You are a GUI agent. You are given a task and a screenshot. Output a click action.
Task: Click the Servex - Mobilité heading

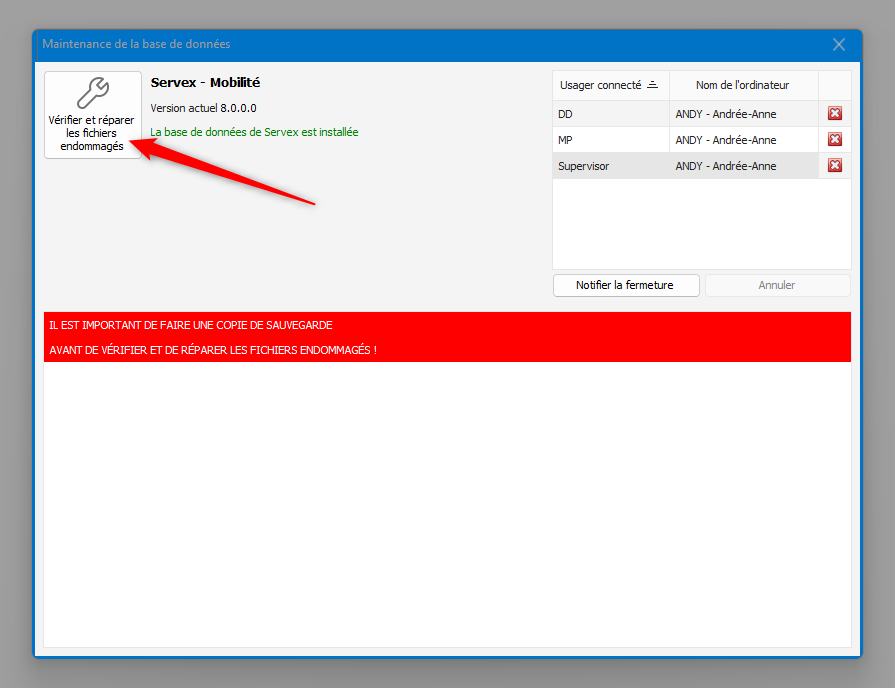(x=205, y=83)
